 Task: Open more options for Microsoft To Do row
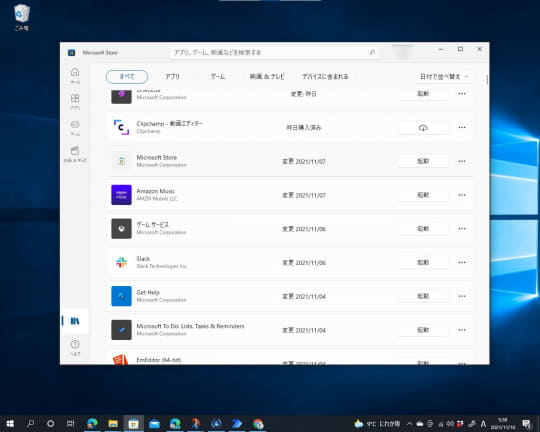462,330
